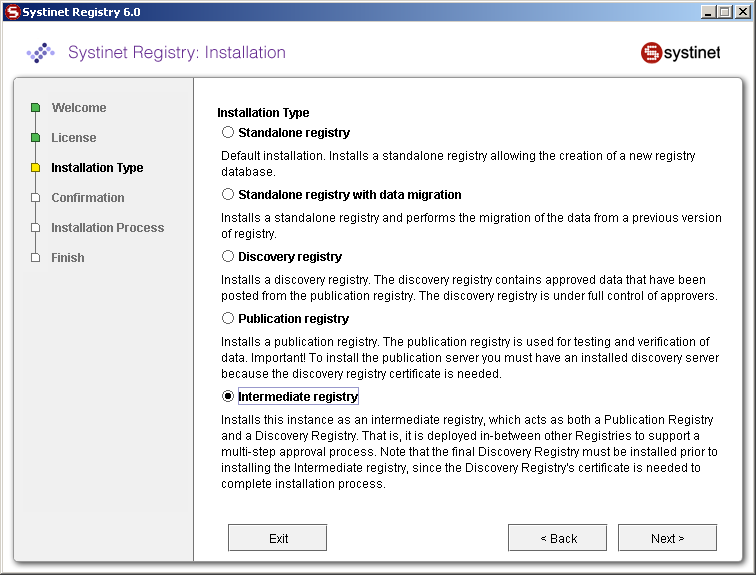Click the Confirmation step label
This screenshot has height=575, width=756.
tap(88, 198)
